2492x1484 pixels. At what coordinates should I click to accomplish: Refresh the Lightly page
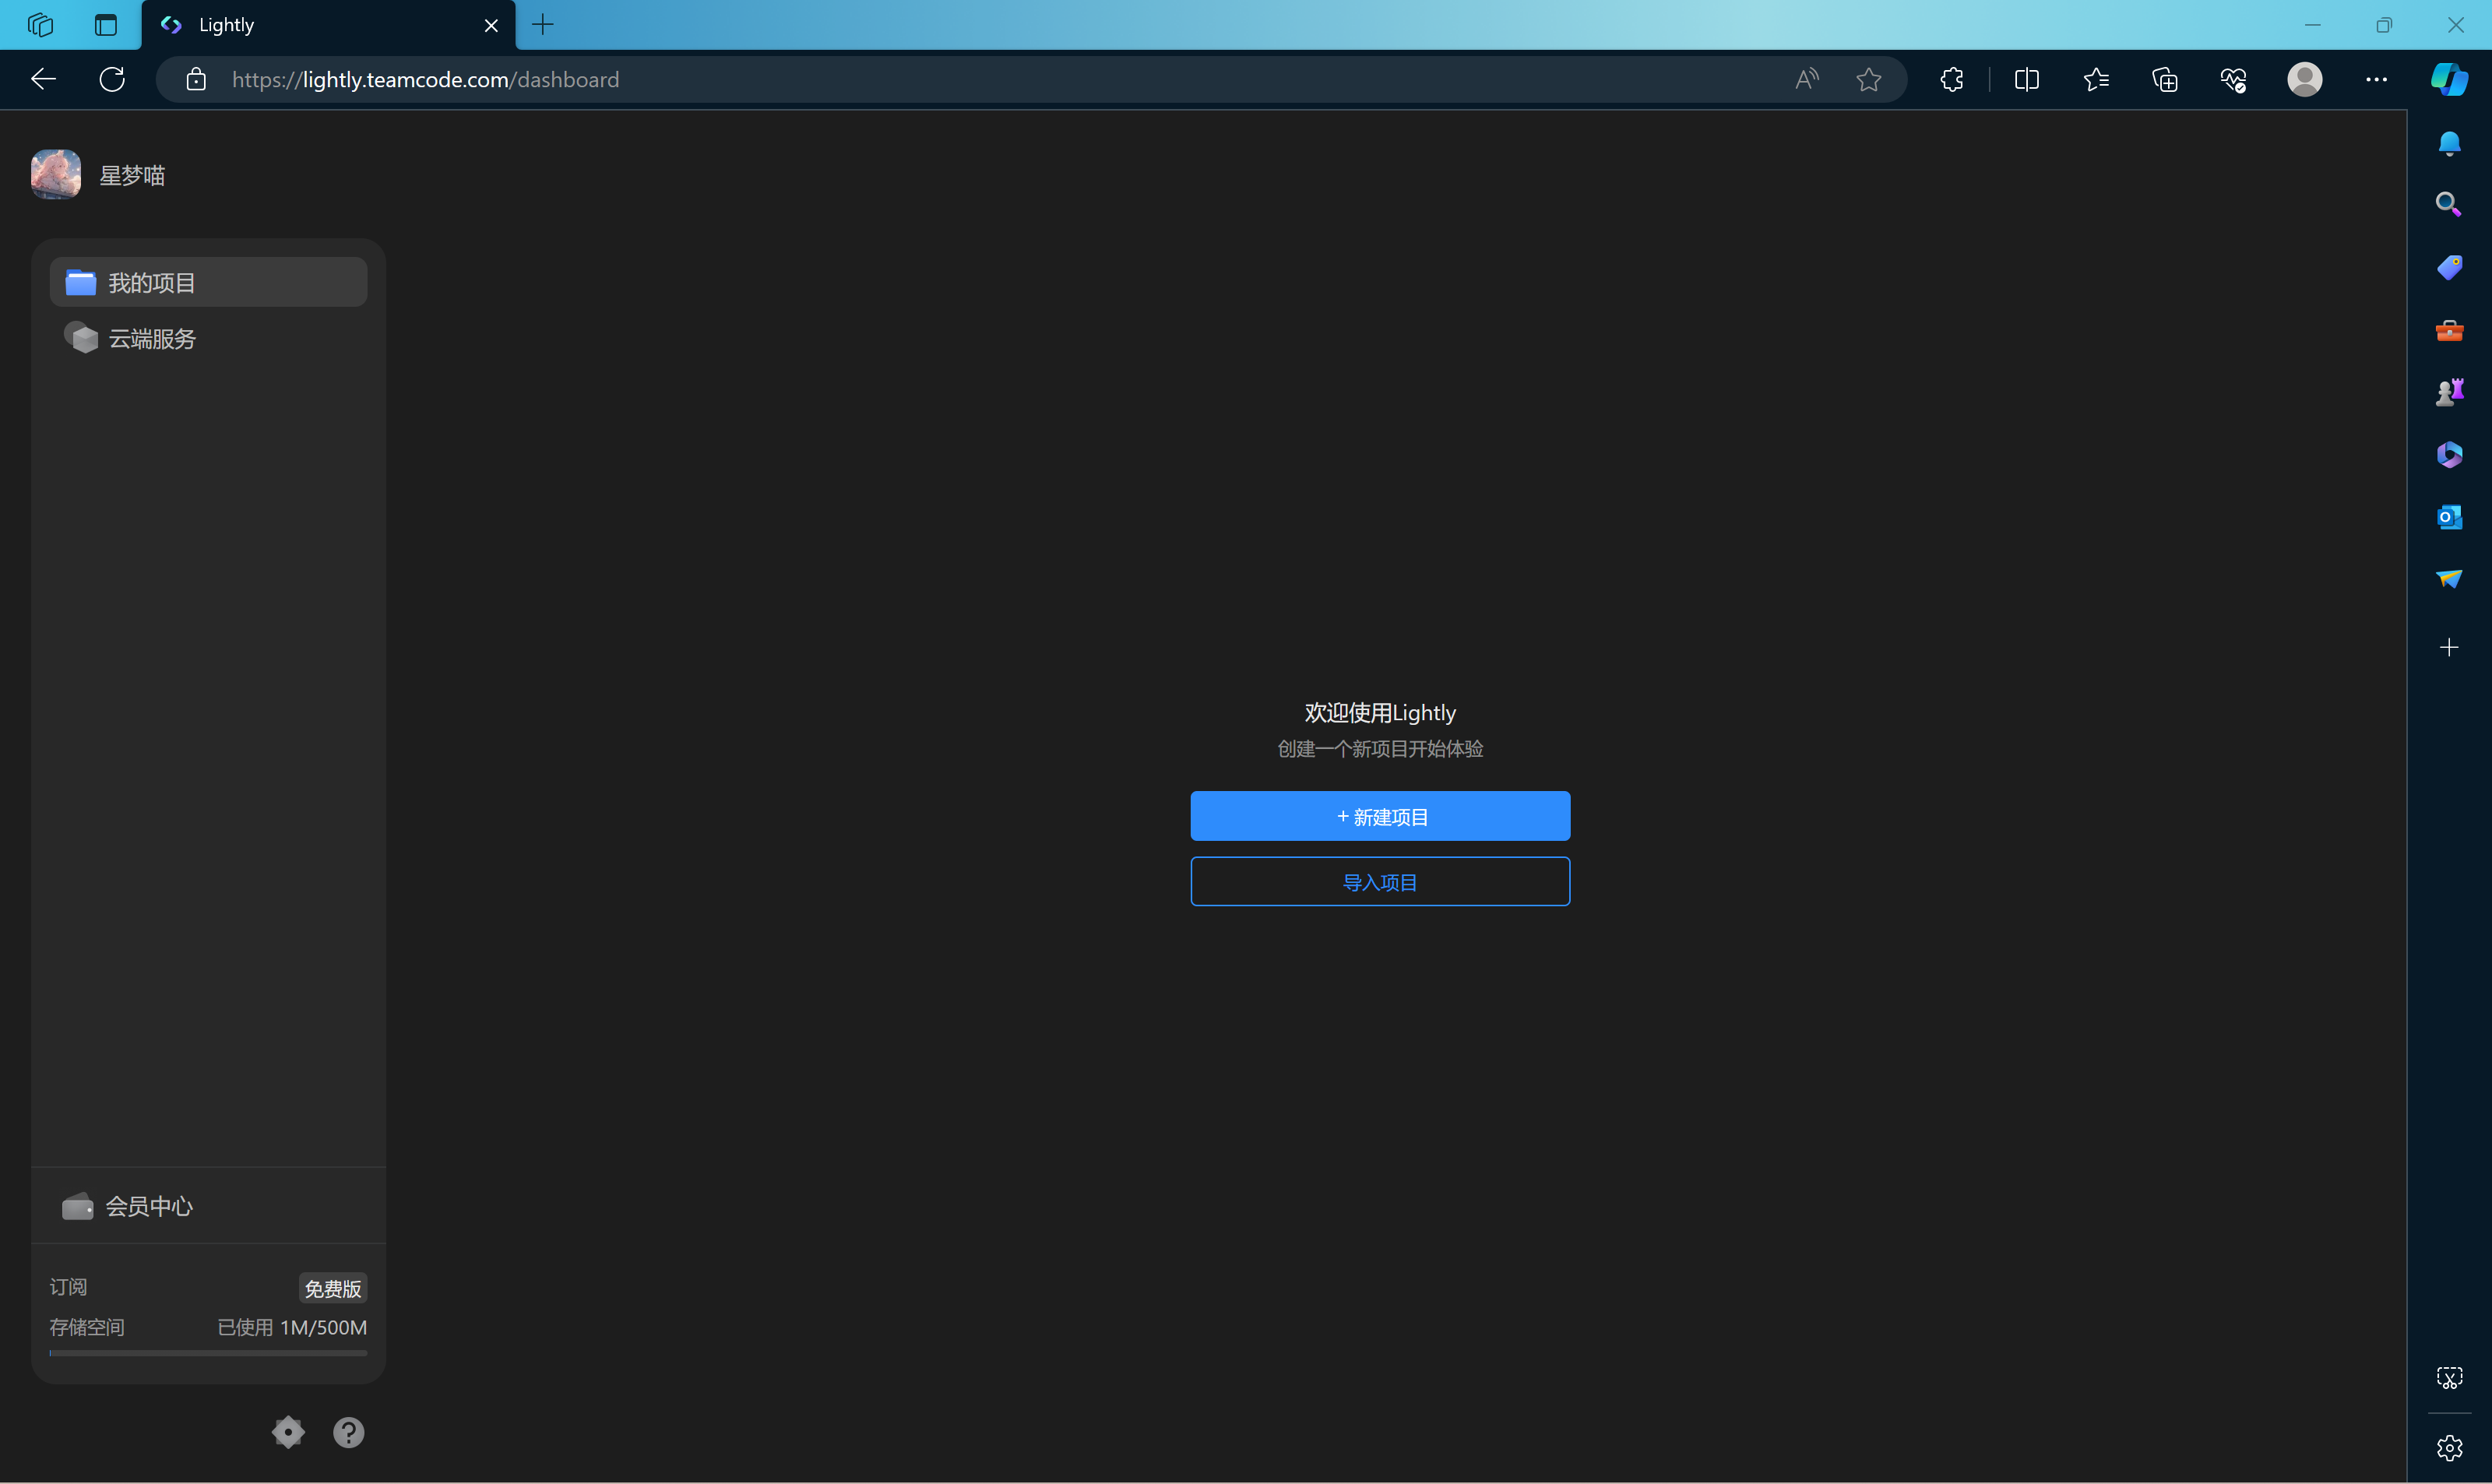112,80
